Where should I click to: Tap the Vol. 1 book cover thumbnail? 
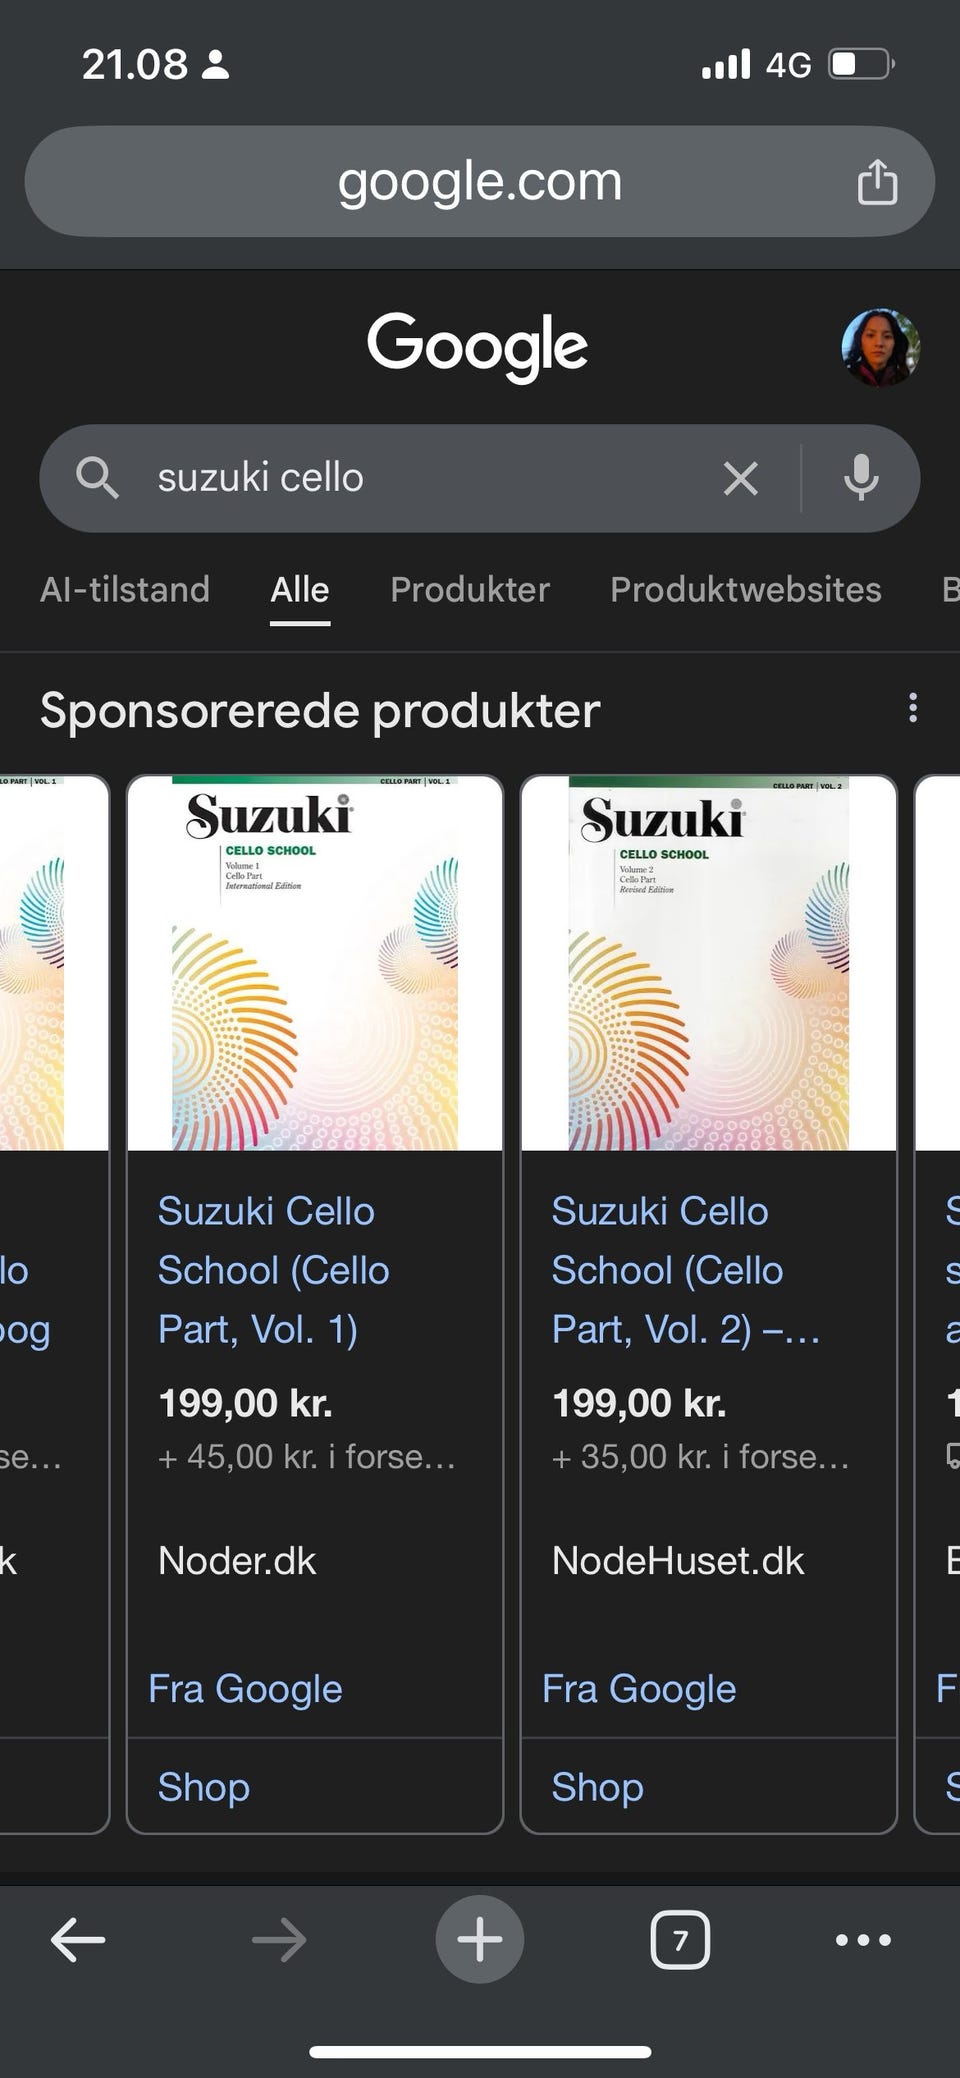tap(315, 964)
